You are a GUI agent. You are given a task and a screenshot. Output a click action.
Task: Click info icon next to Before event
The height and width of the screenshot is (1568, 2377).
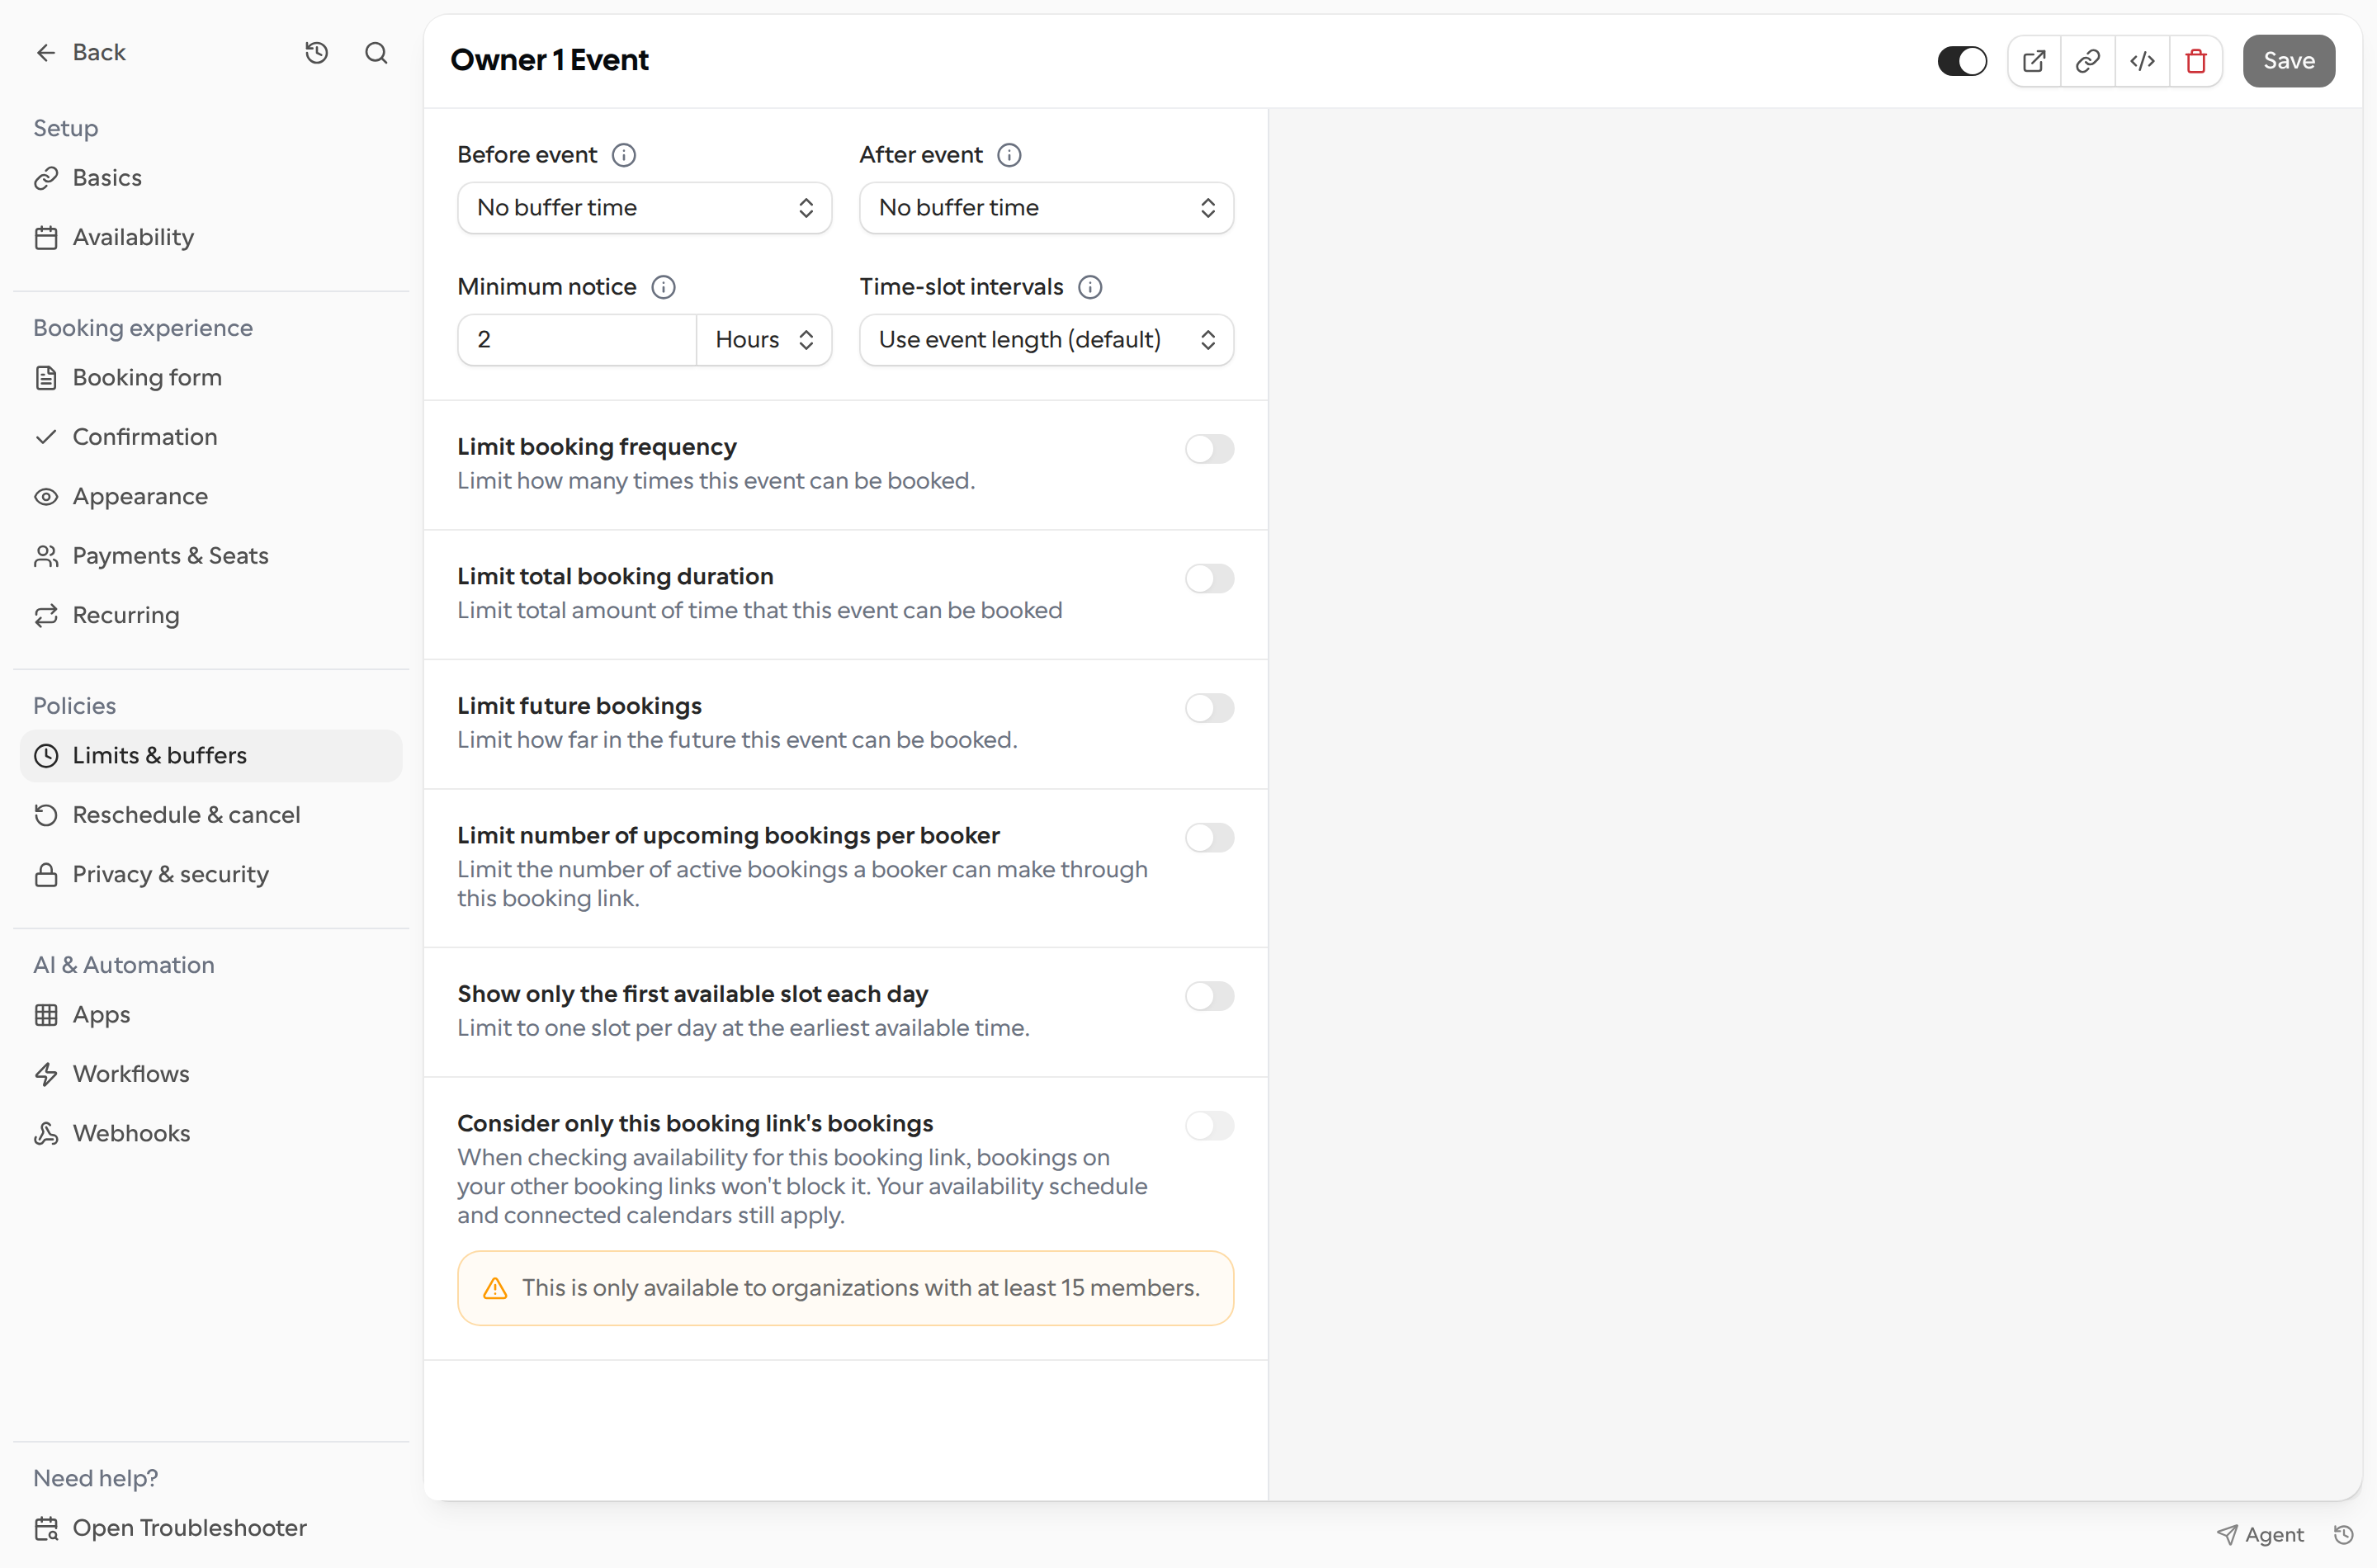click(x=624, y=155)
